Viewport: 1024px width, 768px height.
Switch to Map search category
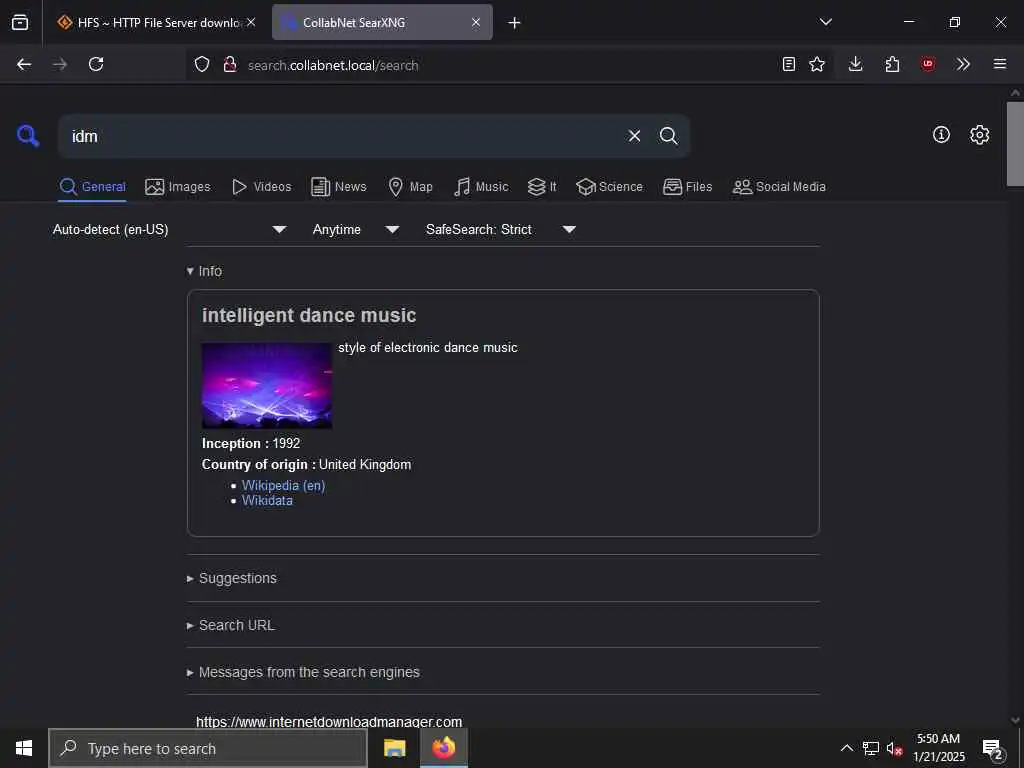tap(410, 187)
